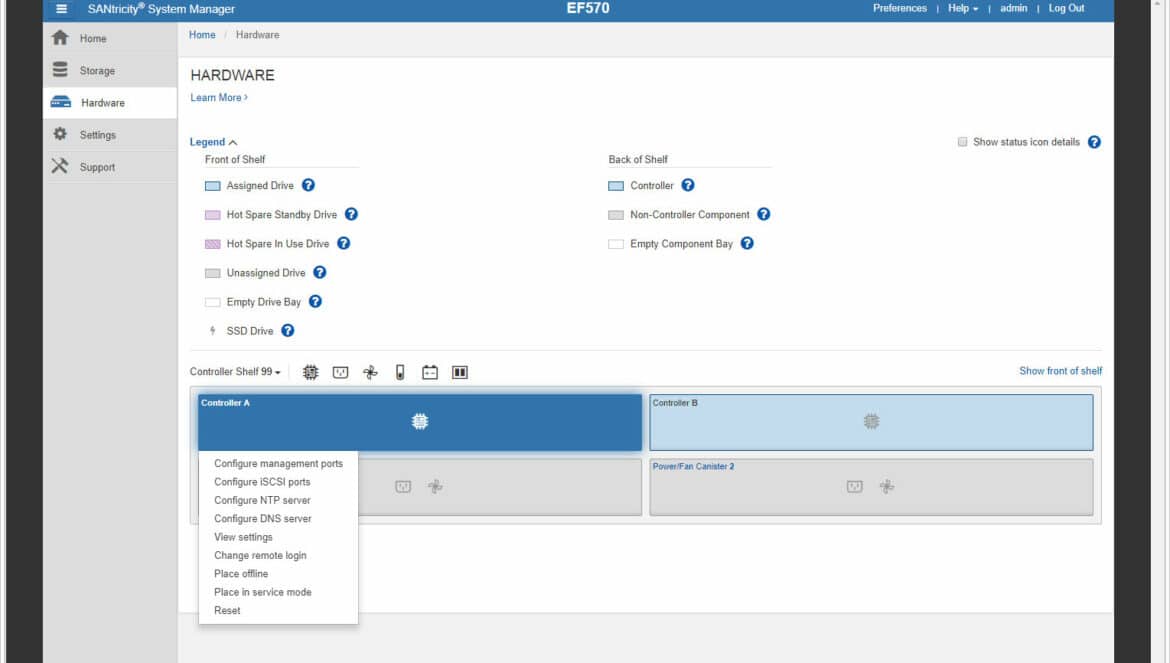1170x663 pixels.
Task: Click the Hot Spare Standby Drive pink swatch
Action: coord(213,215)
